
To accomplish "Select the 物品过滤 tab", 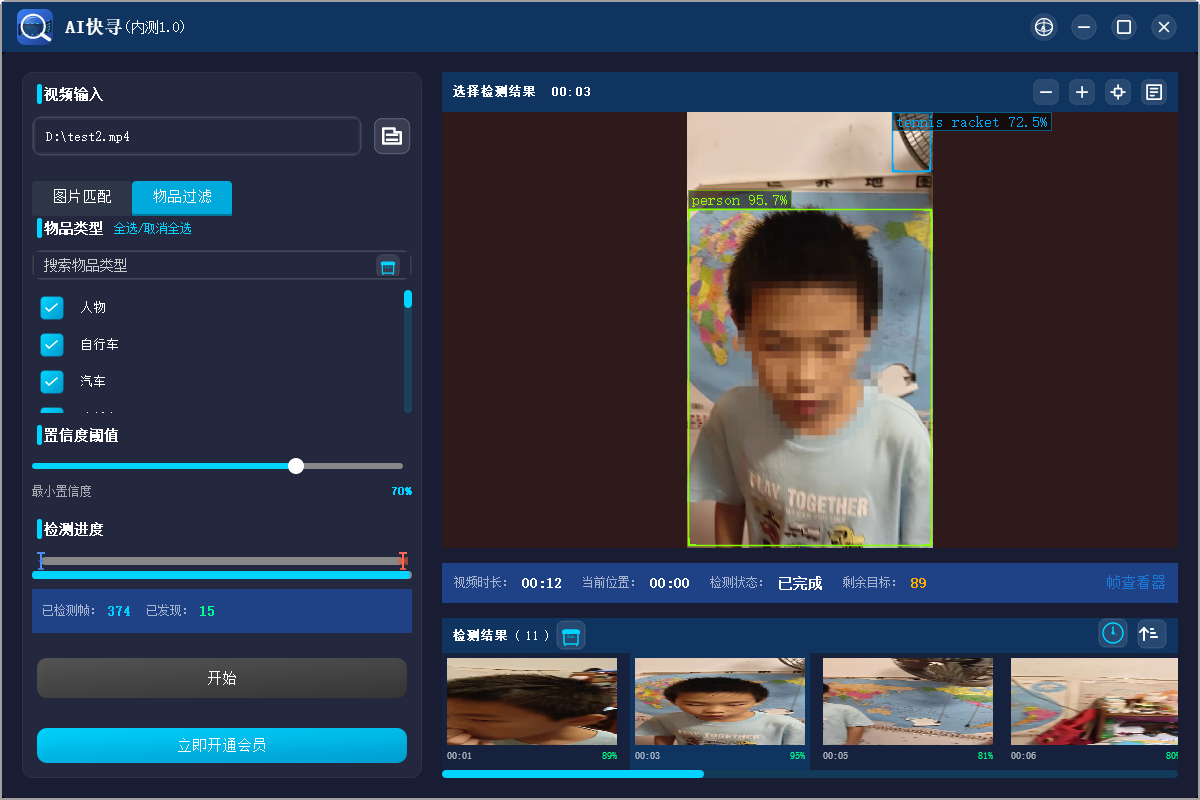I will coord(182,197).
